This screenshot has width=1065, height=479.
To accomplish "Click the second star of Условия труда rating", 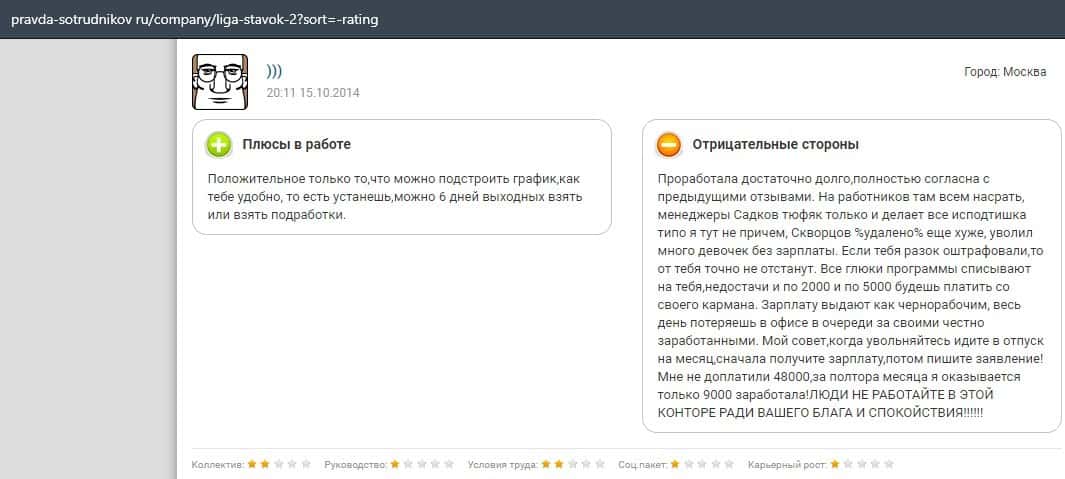I will (559, 465).
